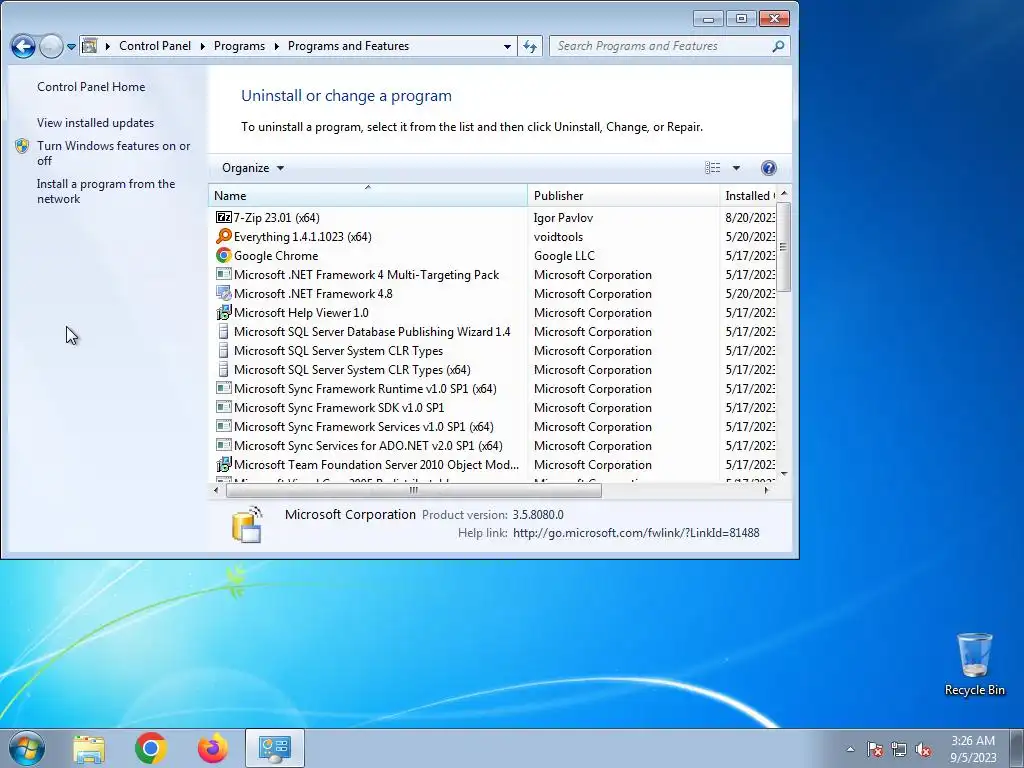Click the Sync Framework SDK v1.0 SP1 icon
The image size is (1024, 768).
tap(223, 407)
